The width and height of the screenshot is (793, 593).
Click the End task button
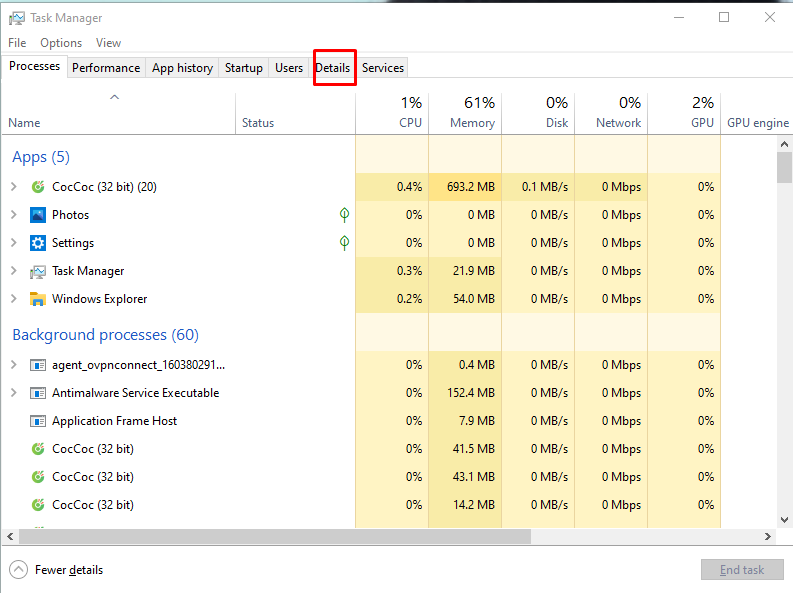click(x=742, y=570)
